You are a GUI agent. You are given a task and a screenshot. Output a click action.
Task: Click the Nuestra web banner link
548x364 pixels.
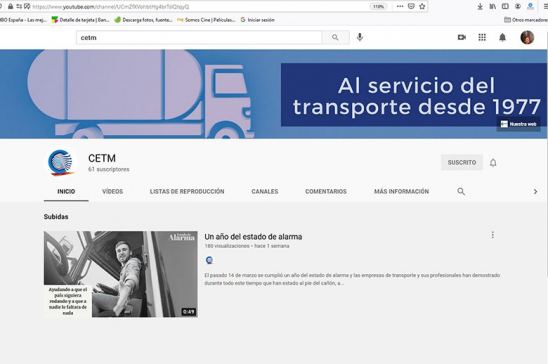tap(519, 124)
